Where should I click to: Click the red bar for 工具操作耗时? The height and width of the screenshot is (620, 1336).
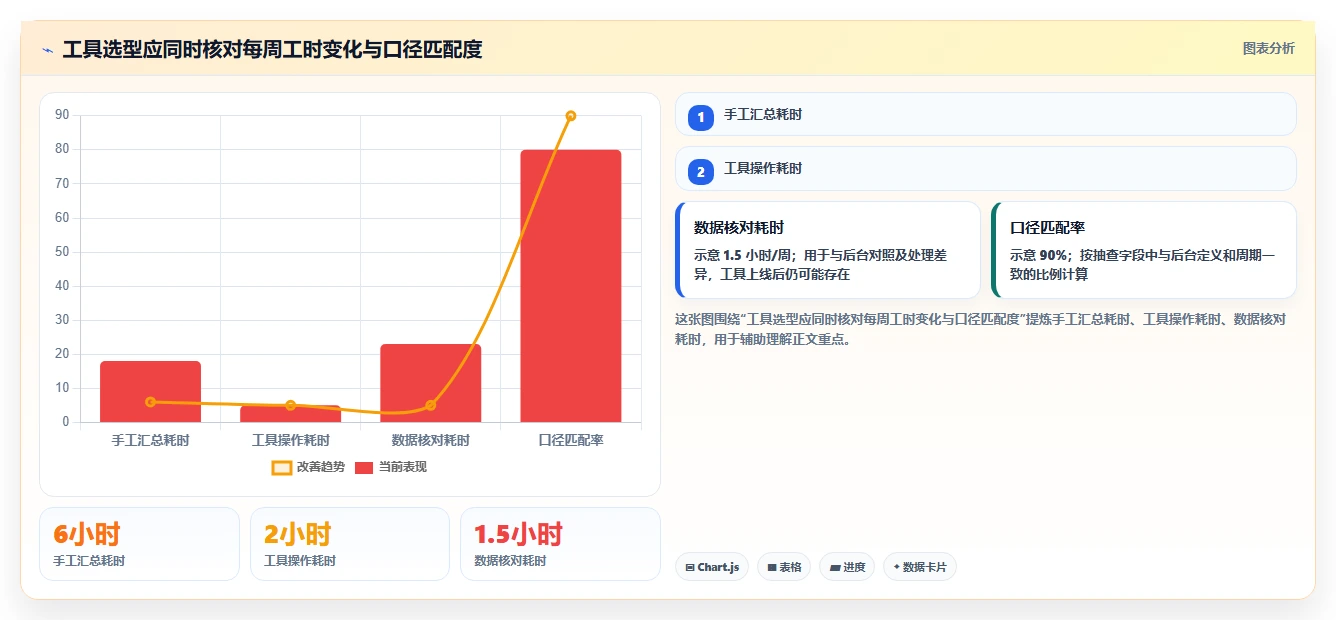pyautogui.click(x=290, y=414)
